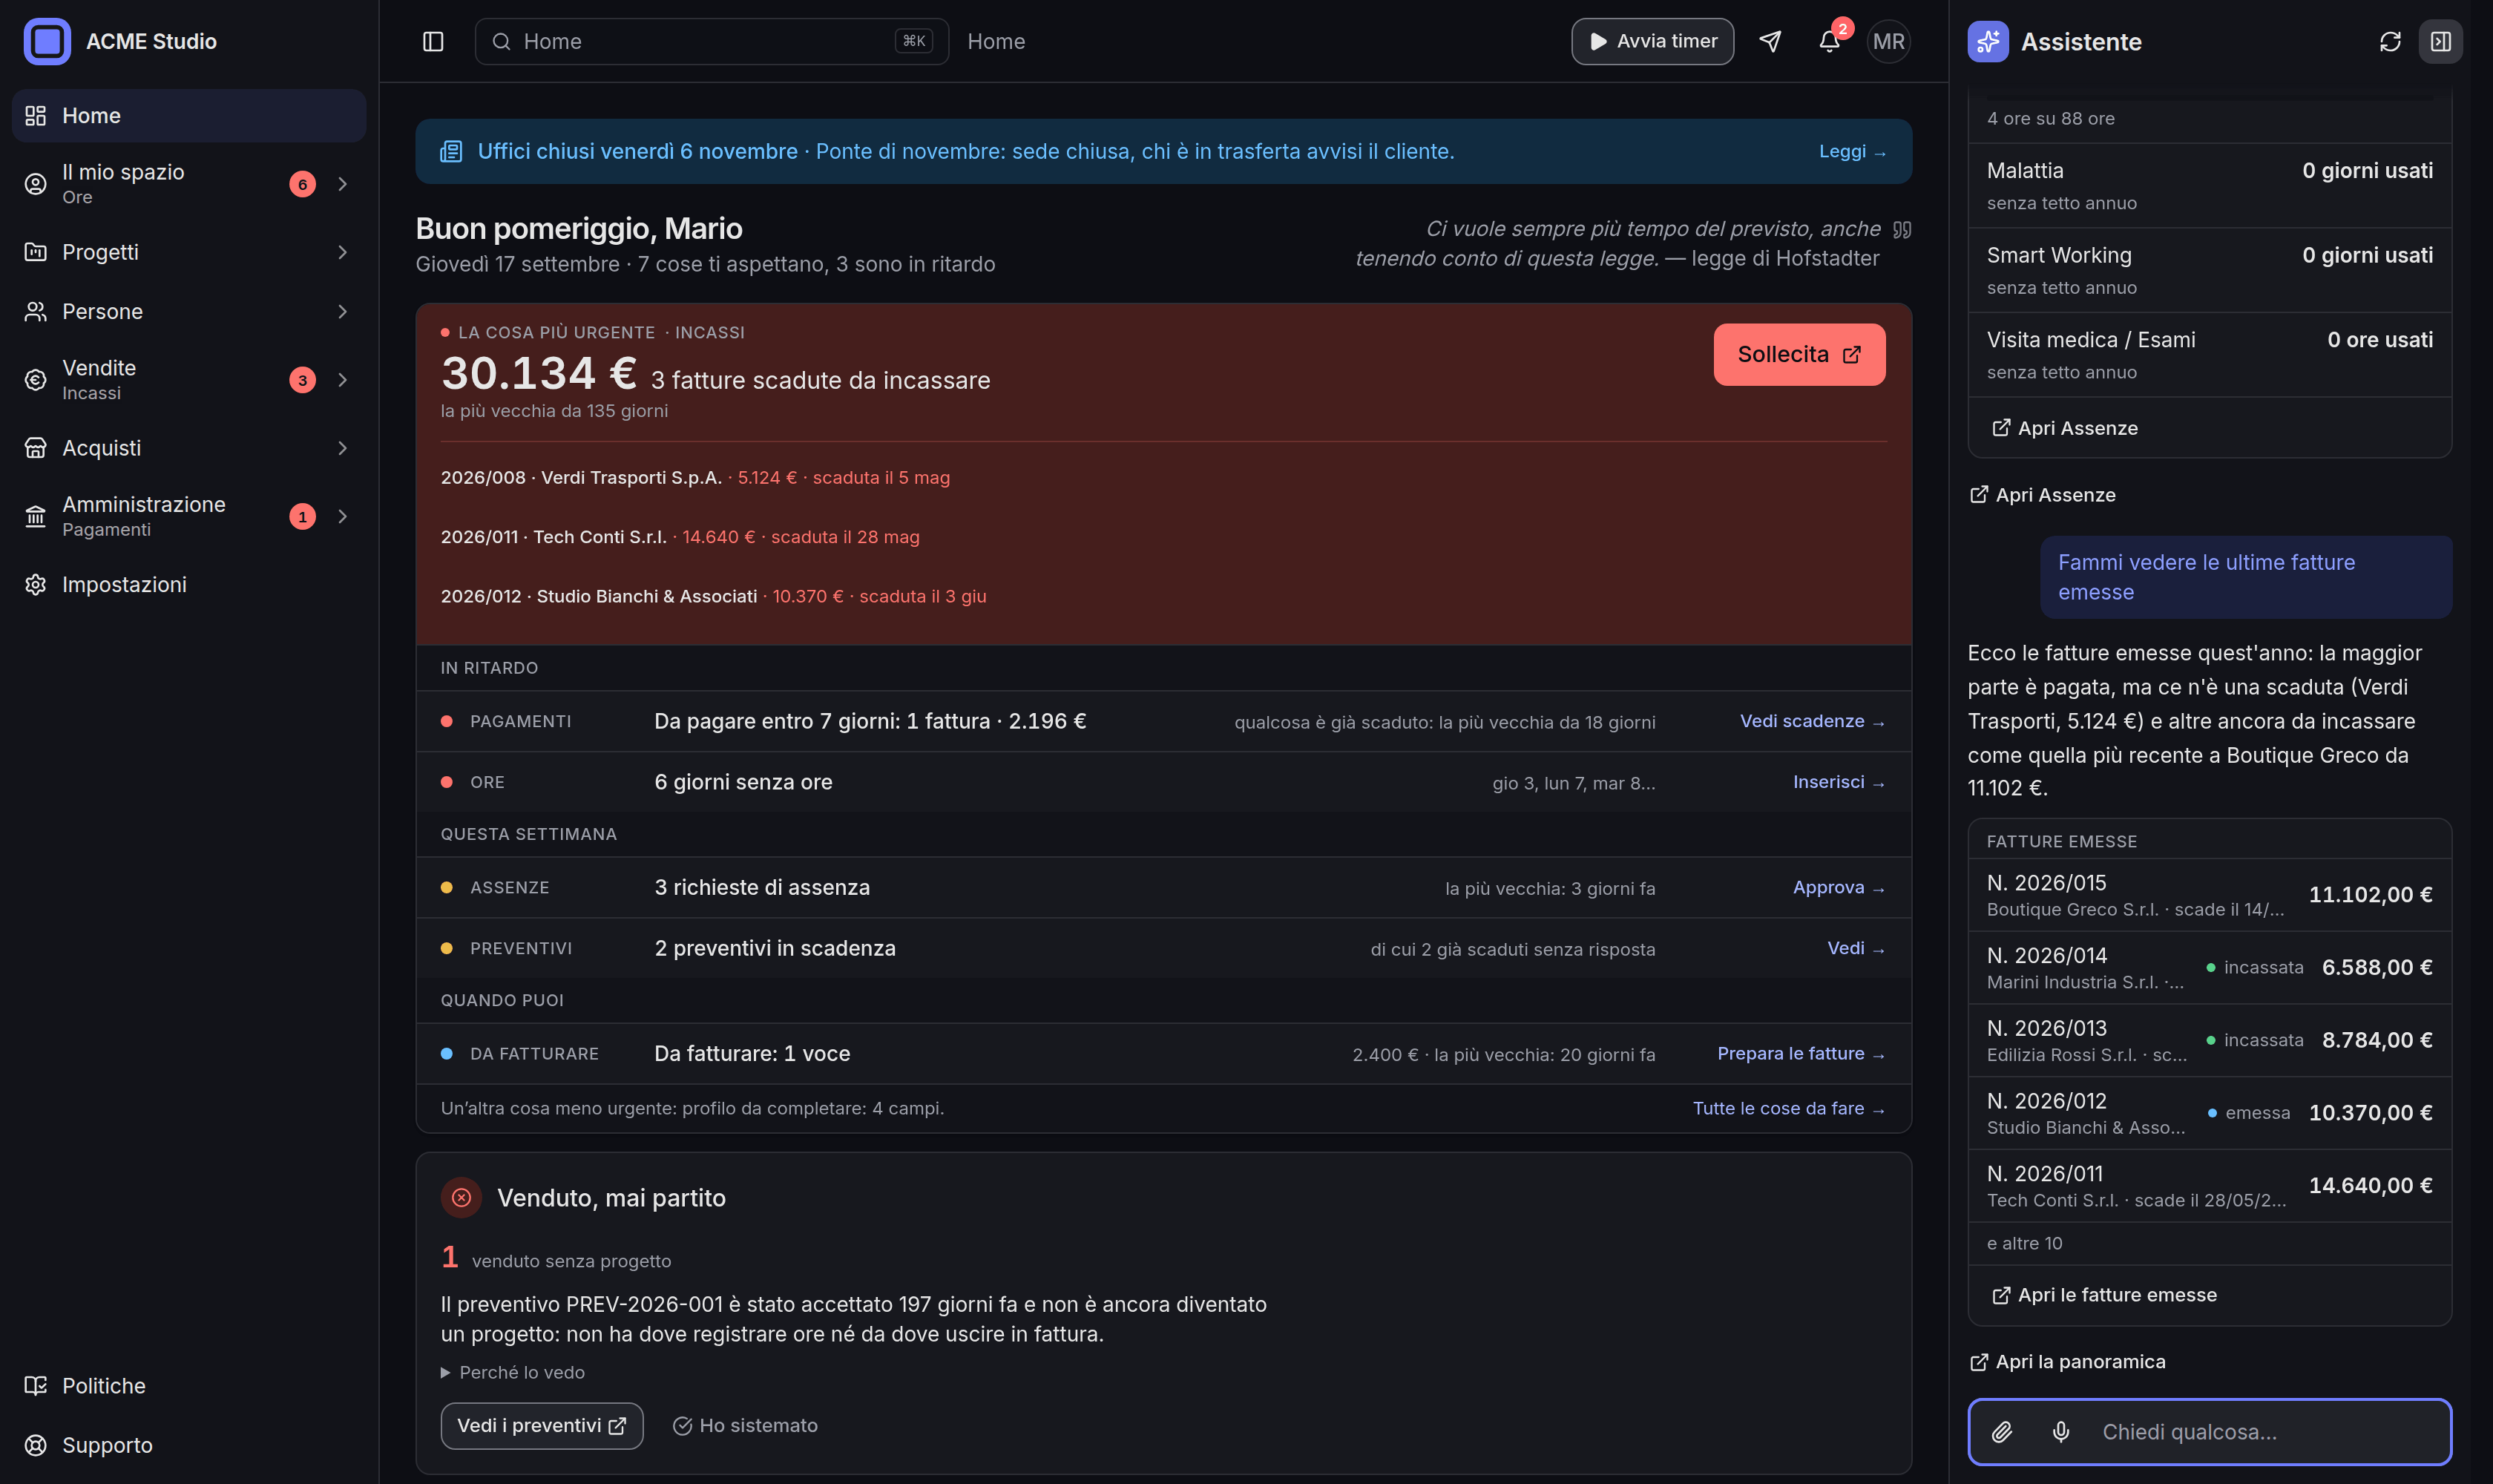Click the red icon beside Venduto, mai partito

click(x=461, y=1197)
